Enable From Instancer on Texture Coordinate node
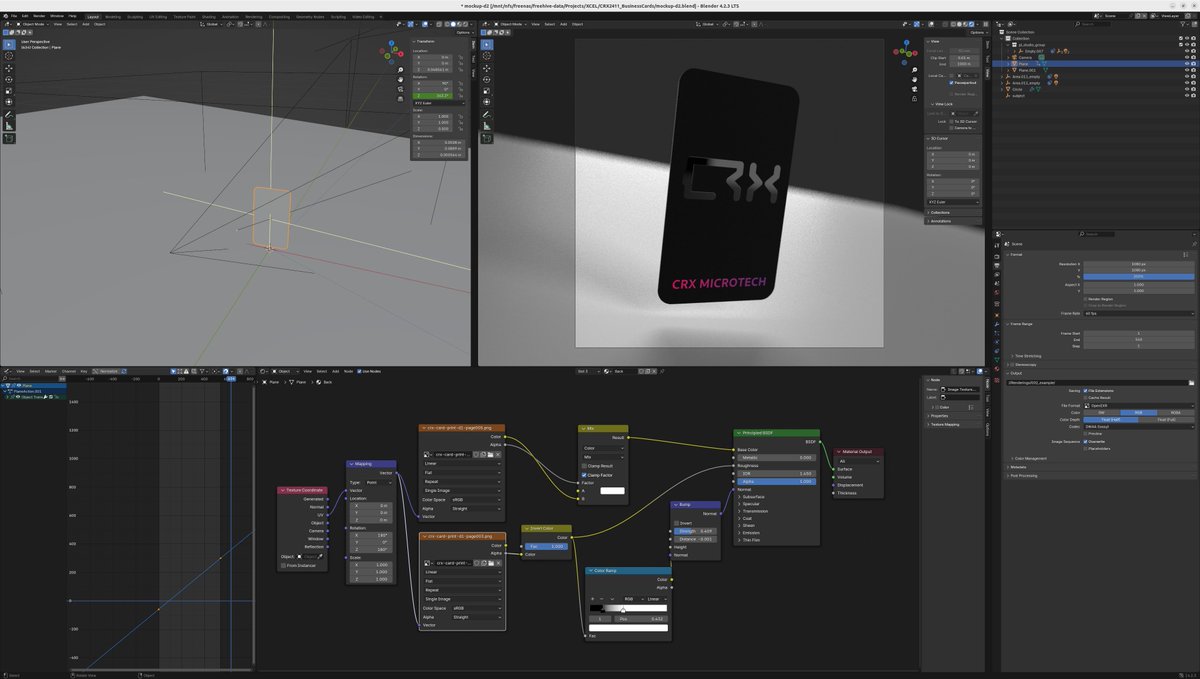Image resolution: width=1200 pixels, height=679 pixels. [x=283, y=565]
